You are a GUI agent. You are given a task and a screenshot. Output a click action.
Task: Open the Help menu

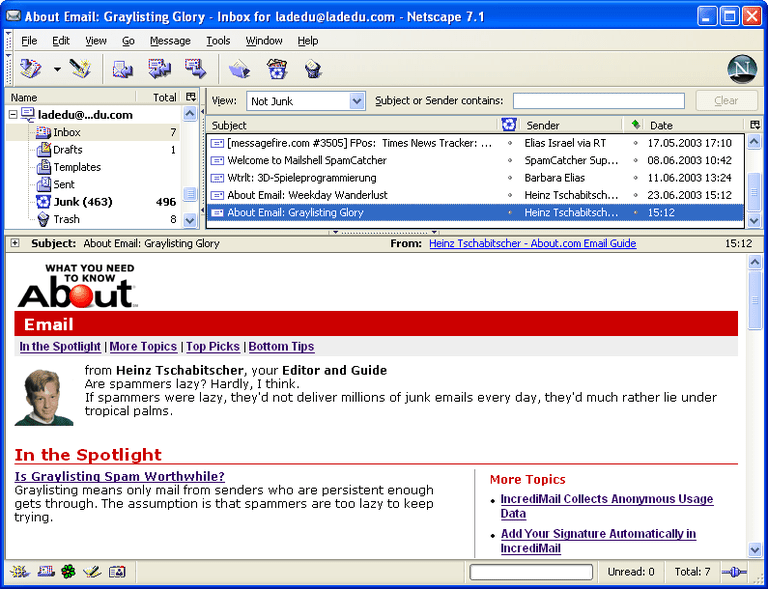308,41
